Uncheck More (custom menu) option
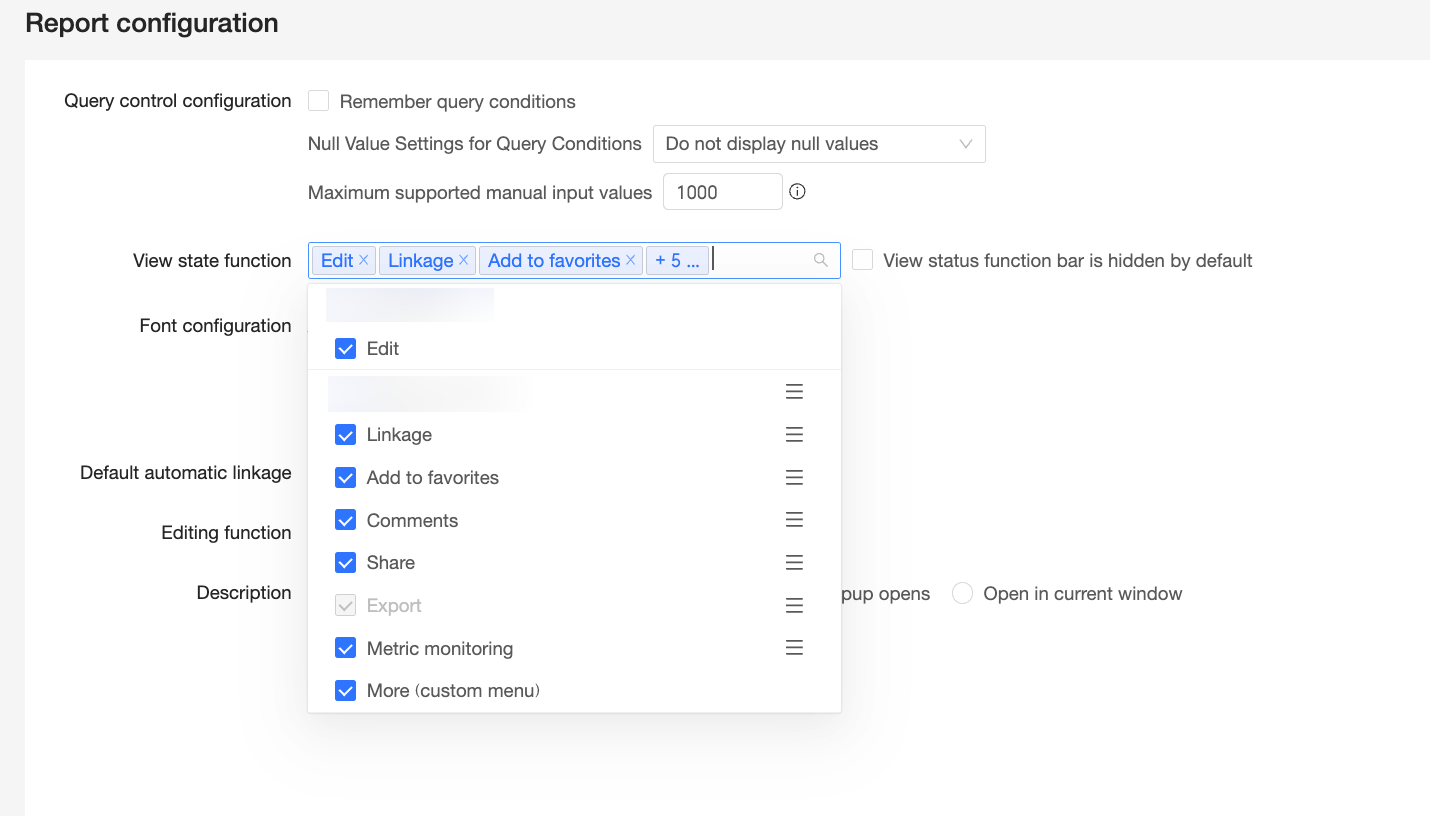This screenshot has height=816, width=1430. 345,691
